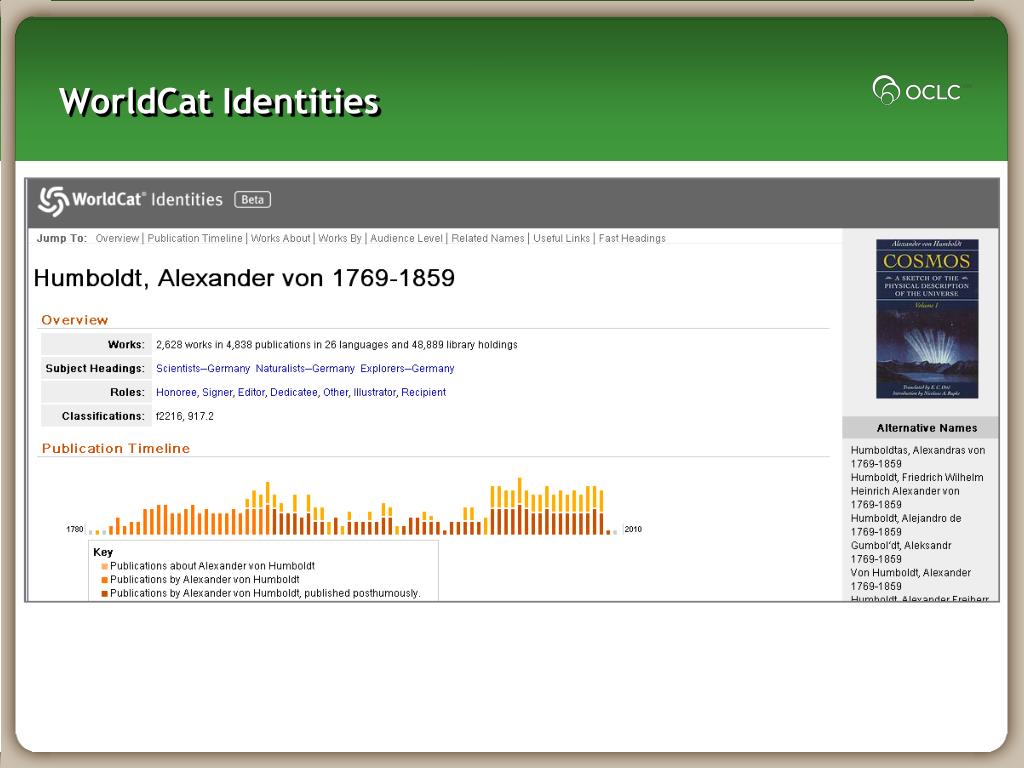The width and height of the screenshot is (1024, 768).
Task: Jump to Audience Level section
Action: 406,238
